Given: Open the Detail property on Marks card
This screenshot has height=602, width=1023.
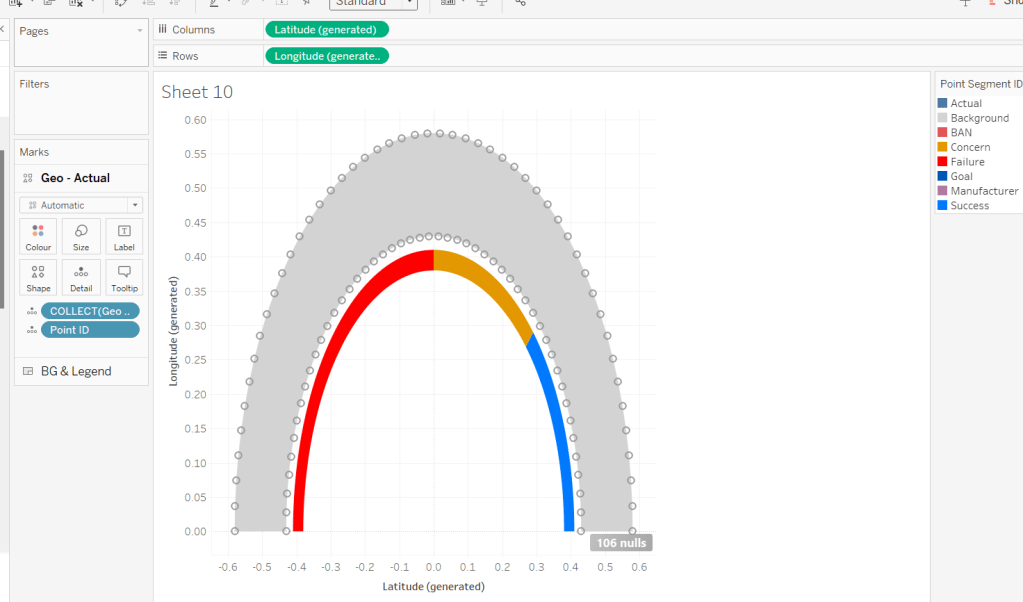Looking at the screenshot, I should point(81,278).
